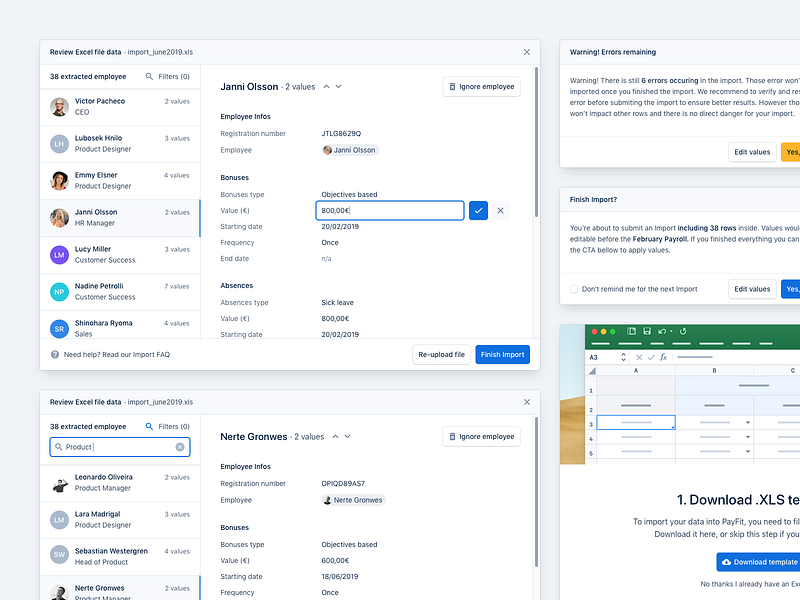The height and width of the screenshot is (600, 800).
Task: Open the Excel undo dropdown arrow
Action: tap(671, 332)
